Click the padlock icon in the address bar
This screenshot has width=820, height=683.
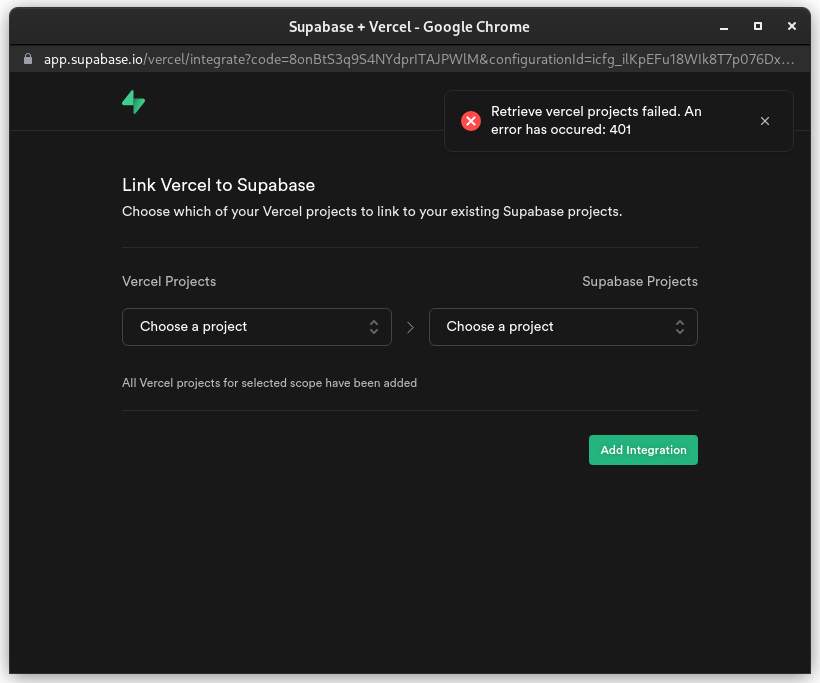pos(27,59)
